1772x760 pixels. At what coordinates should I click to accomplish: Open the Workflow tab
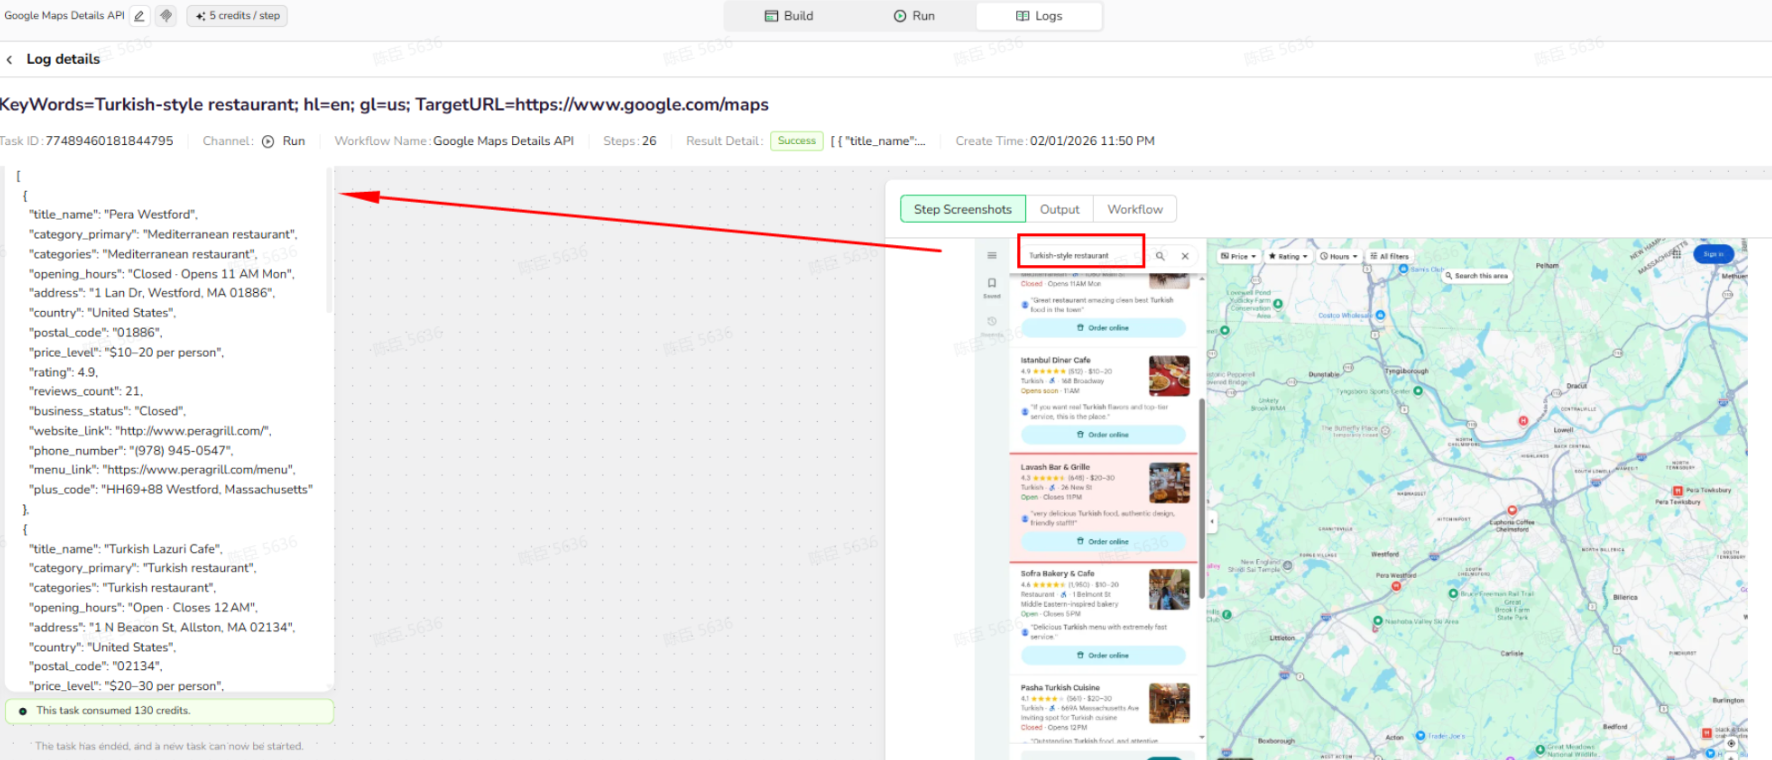(1135, 209)
